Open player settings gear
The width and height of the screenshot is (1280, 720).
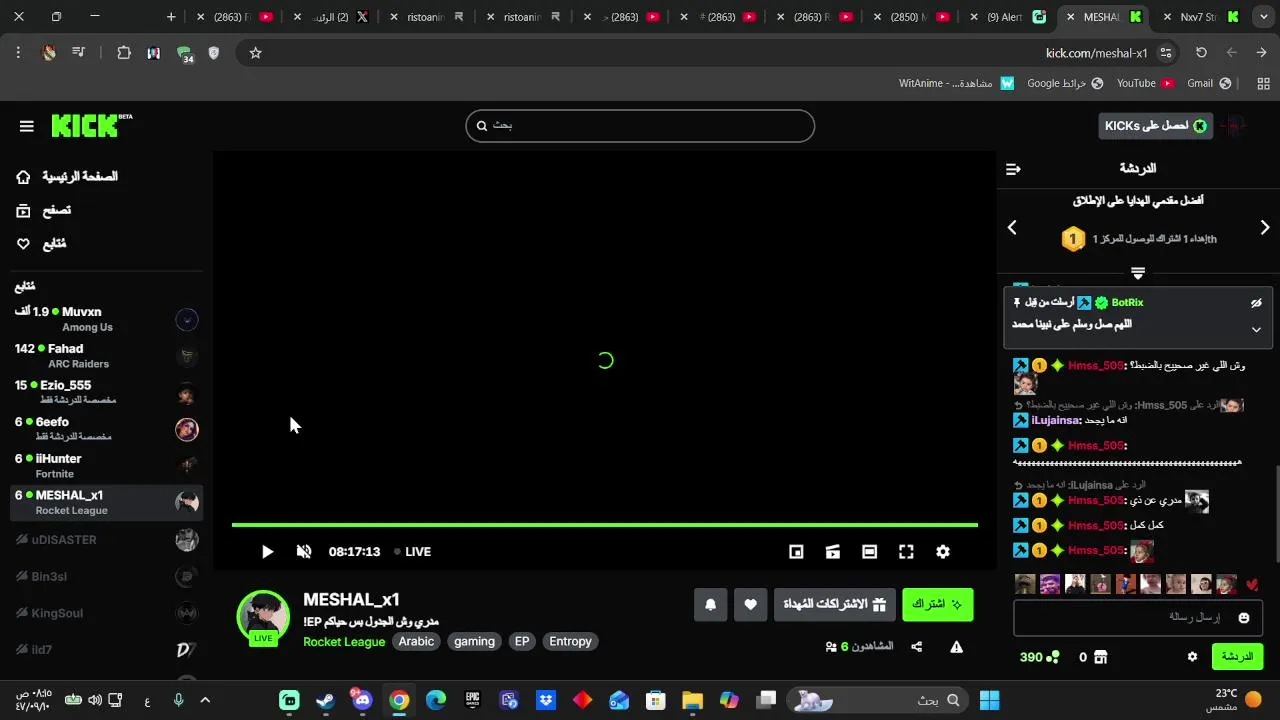click(943, 552)
